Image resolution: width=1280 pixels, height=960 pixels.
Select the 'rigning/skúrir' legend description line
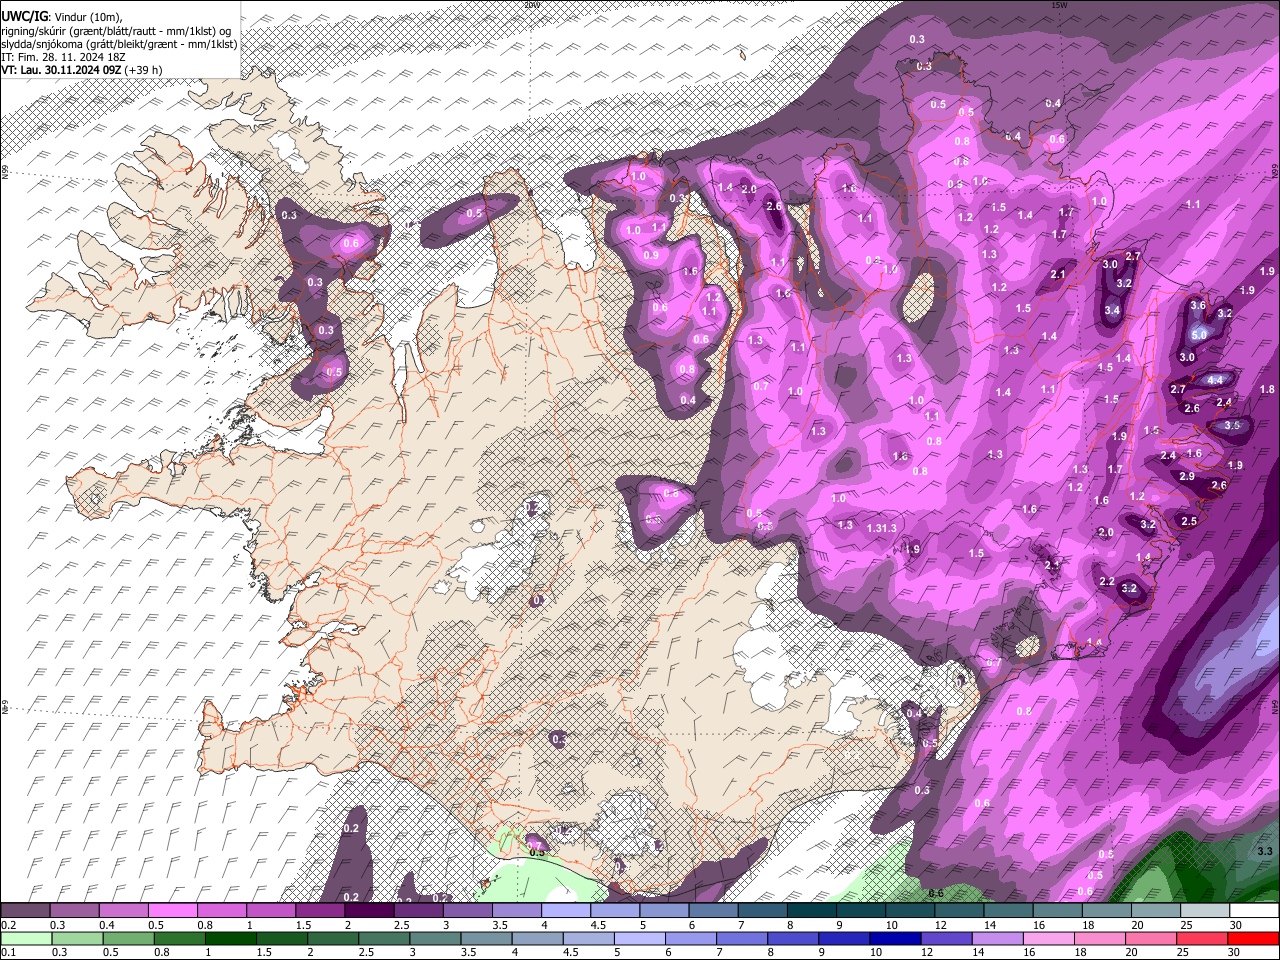(x=117, y=31)
